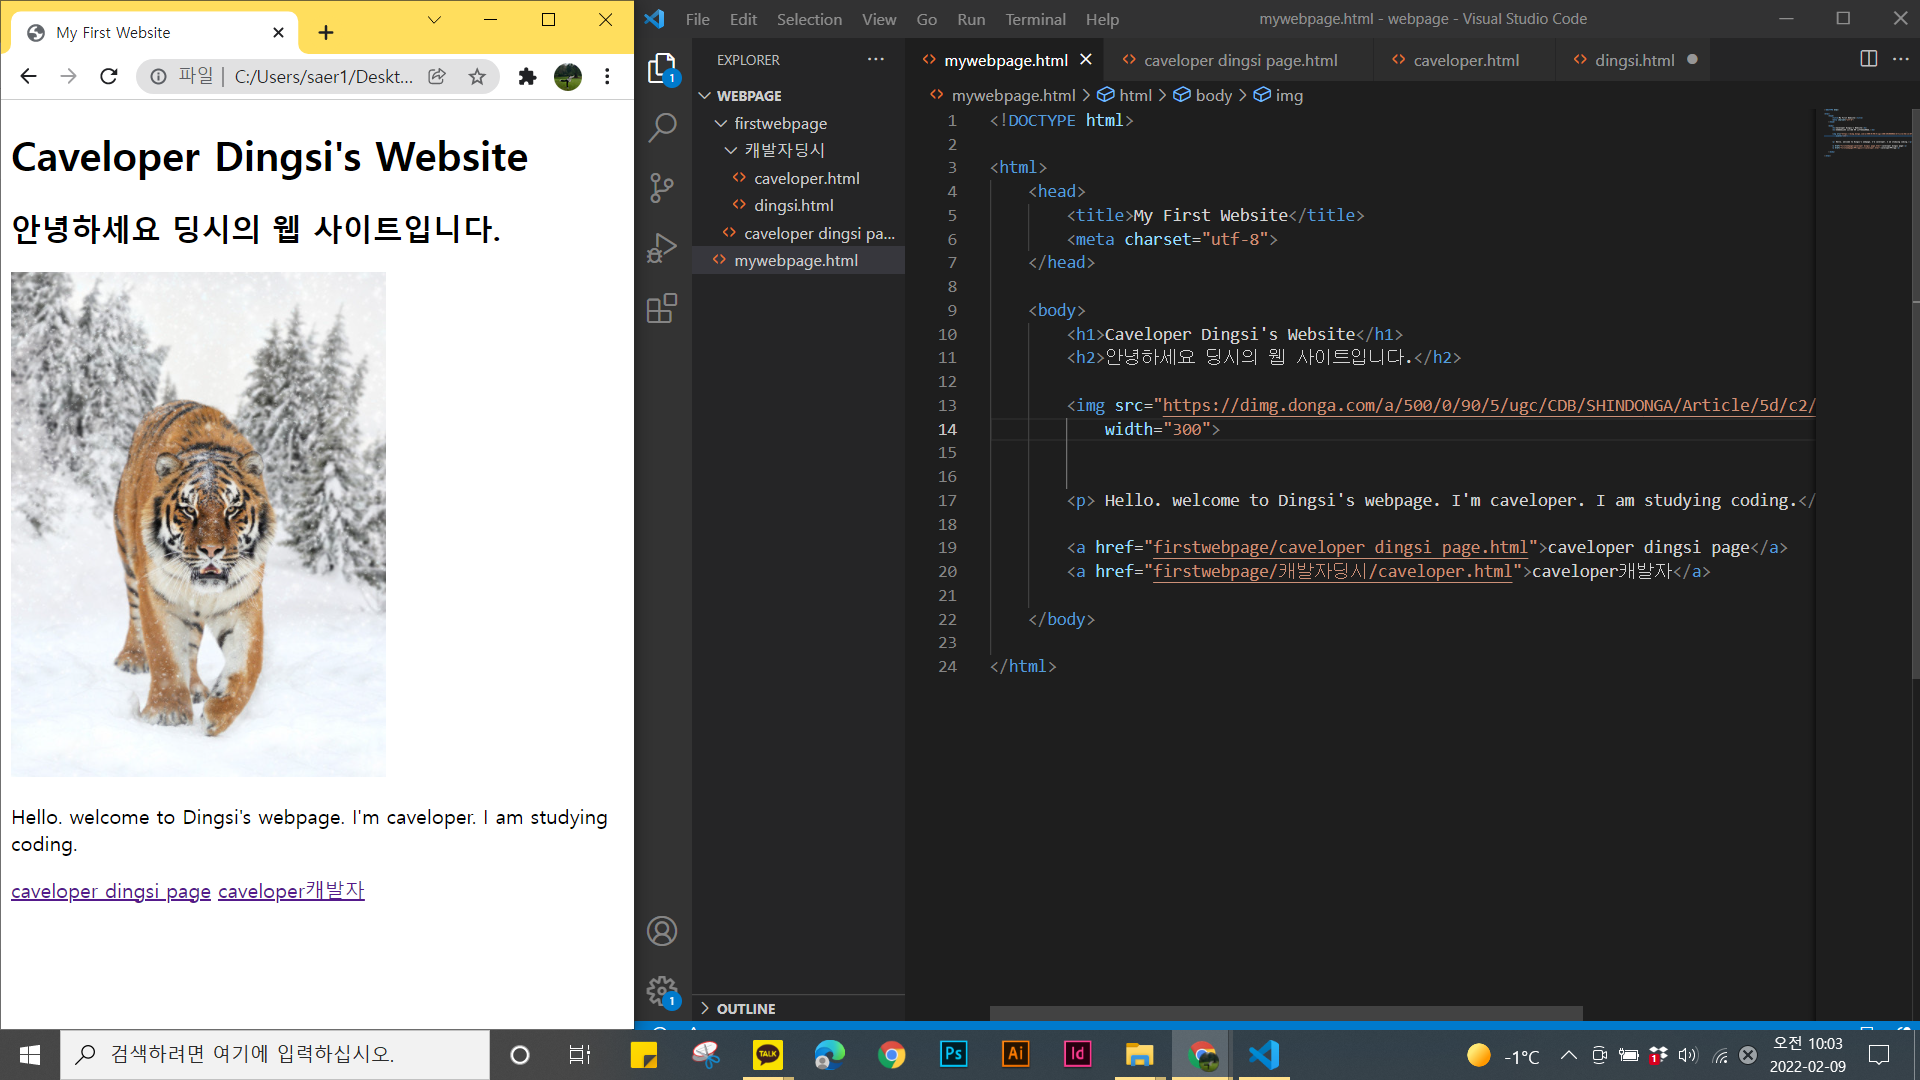Open the Accounts icon in activity bar
This screenshot has height=1080, width=1920.
point(662,931)
